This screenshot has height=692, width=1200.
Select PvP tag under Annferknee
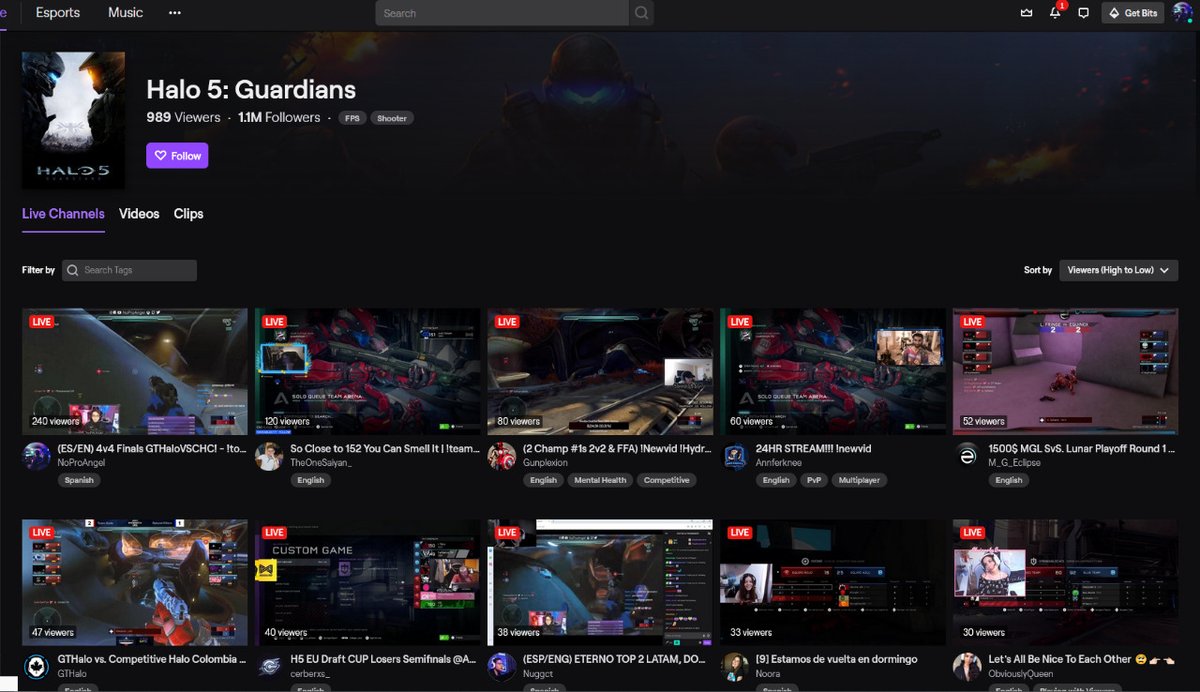(813, 480)
